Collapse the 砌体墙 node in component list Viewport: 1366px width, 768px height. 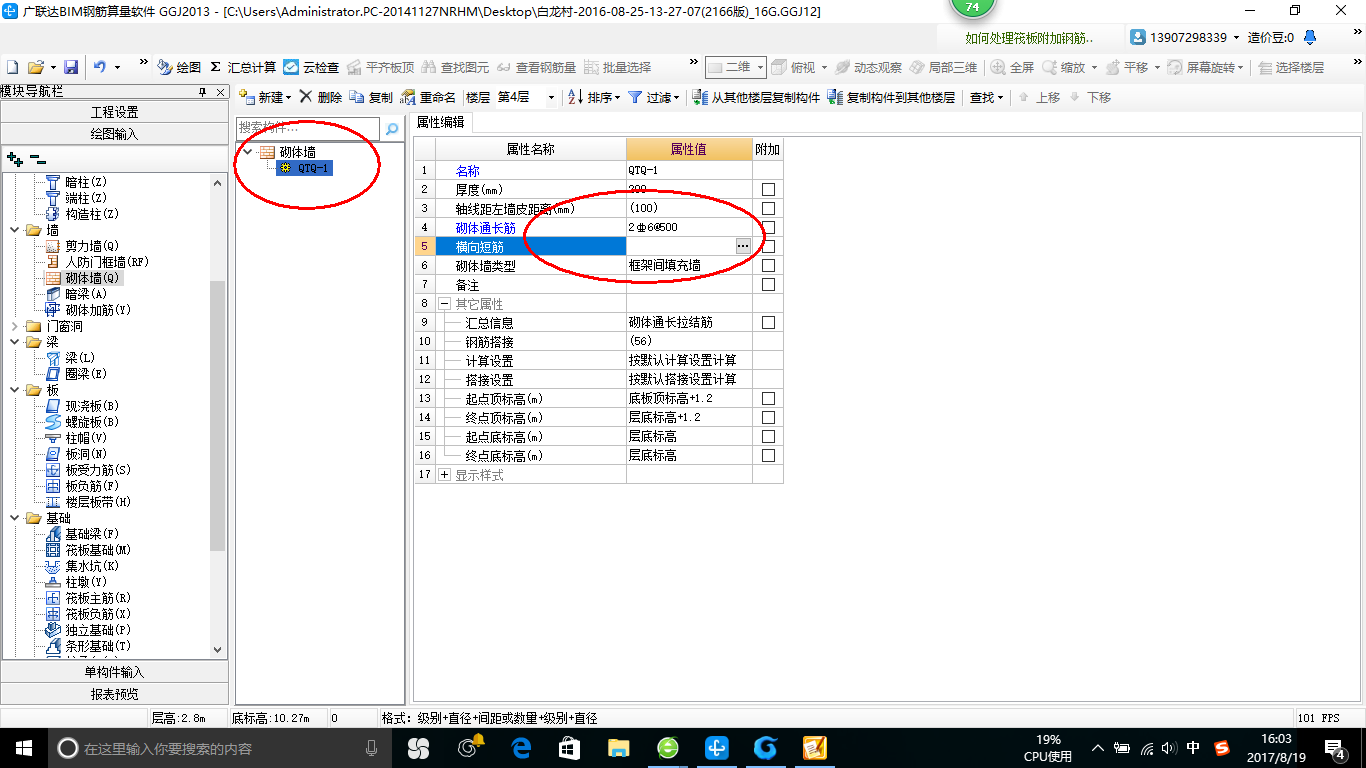[x=247, y=152]
